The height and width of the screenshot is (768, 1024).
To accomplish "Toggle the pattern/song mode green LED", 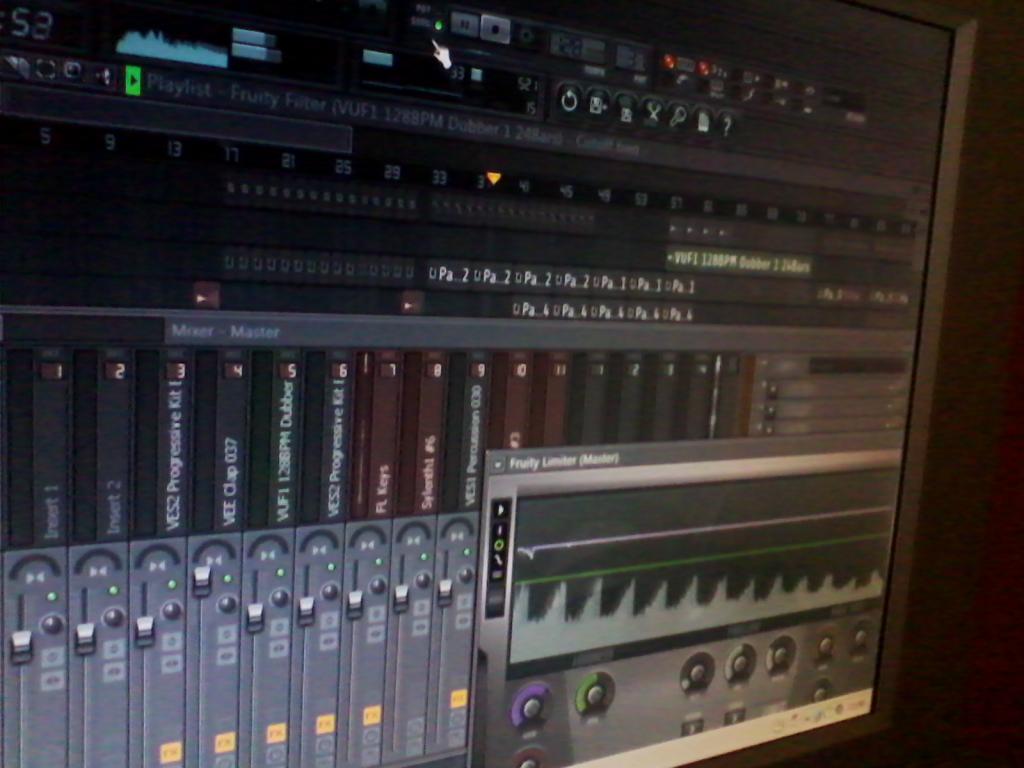I will [439, 25].
